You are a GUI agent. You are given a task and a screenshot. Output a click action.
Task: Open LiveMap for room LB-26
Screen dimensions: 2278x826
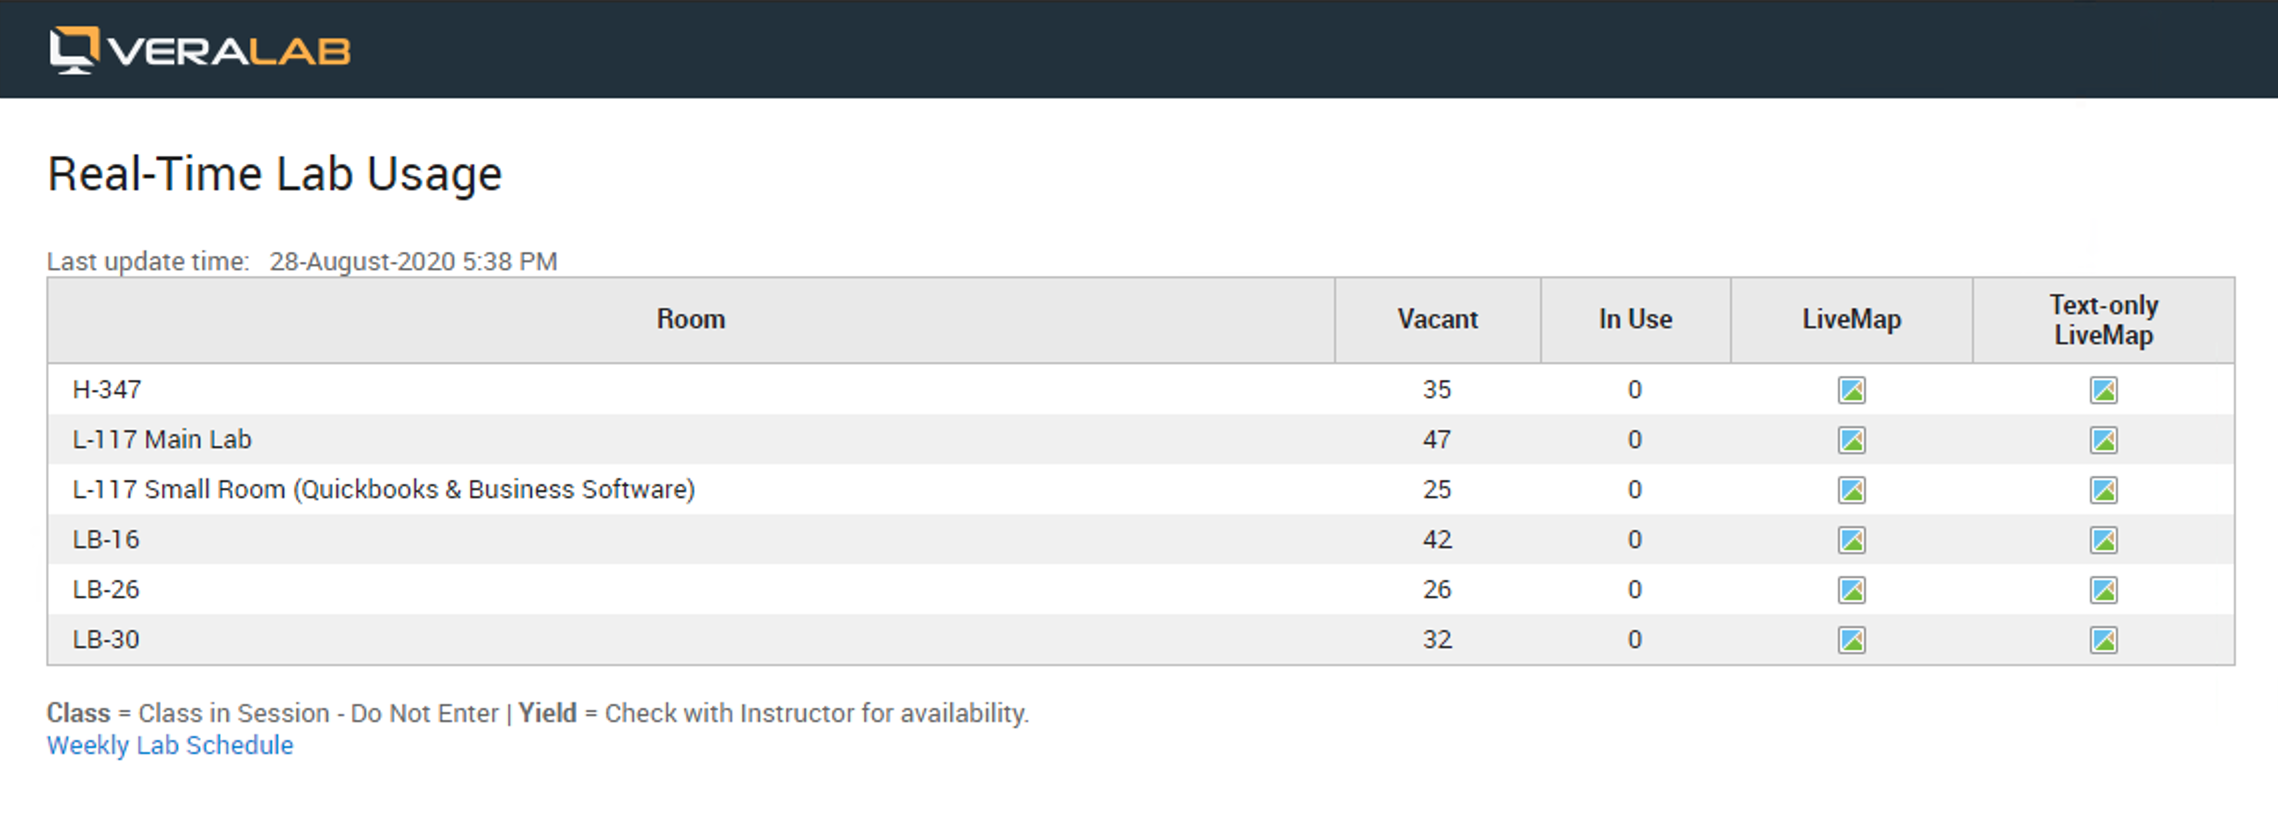(x=1851, y=590)
